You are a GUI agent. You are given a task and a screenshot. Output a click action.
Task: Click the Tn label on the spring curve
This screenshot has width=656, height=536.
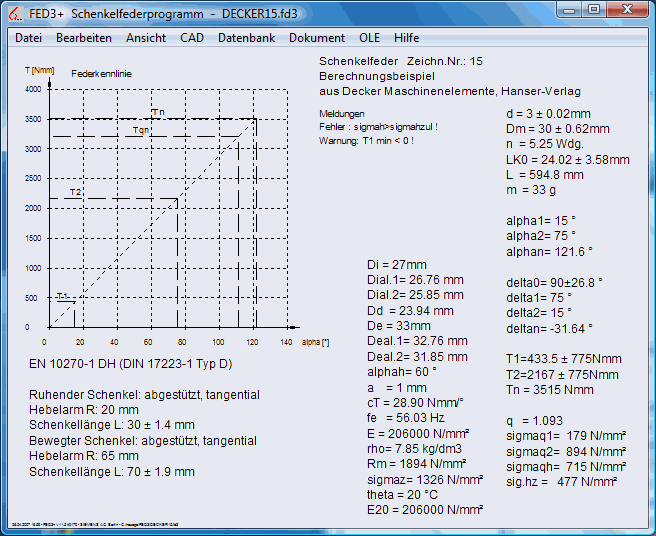tap(157, 111)
